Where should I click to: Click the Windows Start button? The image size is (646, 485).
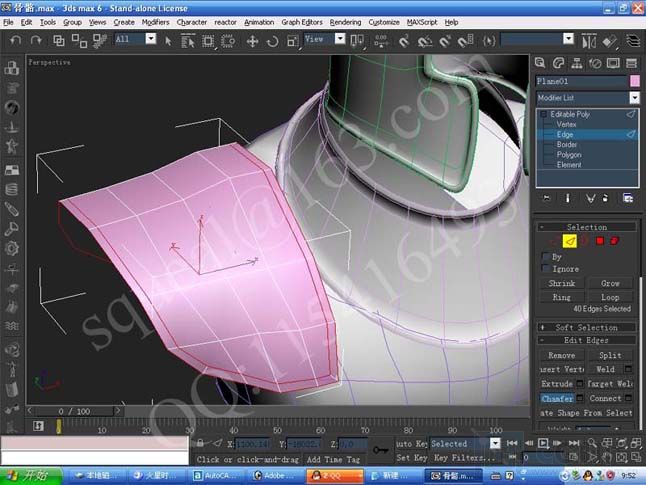click(x=31, y=476)
